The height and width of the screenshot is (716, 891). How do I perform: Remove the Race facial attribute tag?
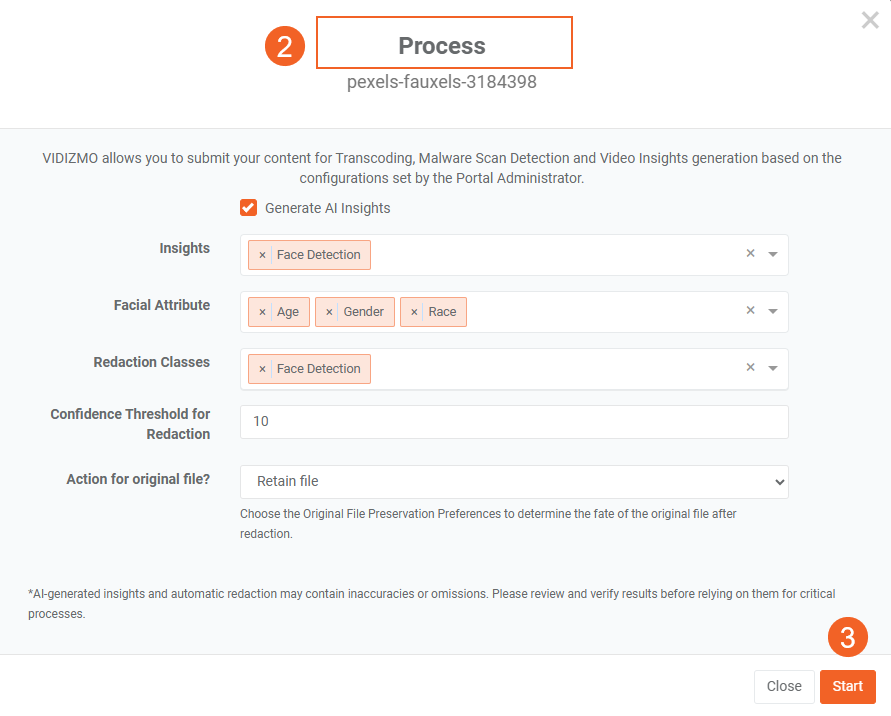(x=414, y=312)
